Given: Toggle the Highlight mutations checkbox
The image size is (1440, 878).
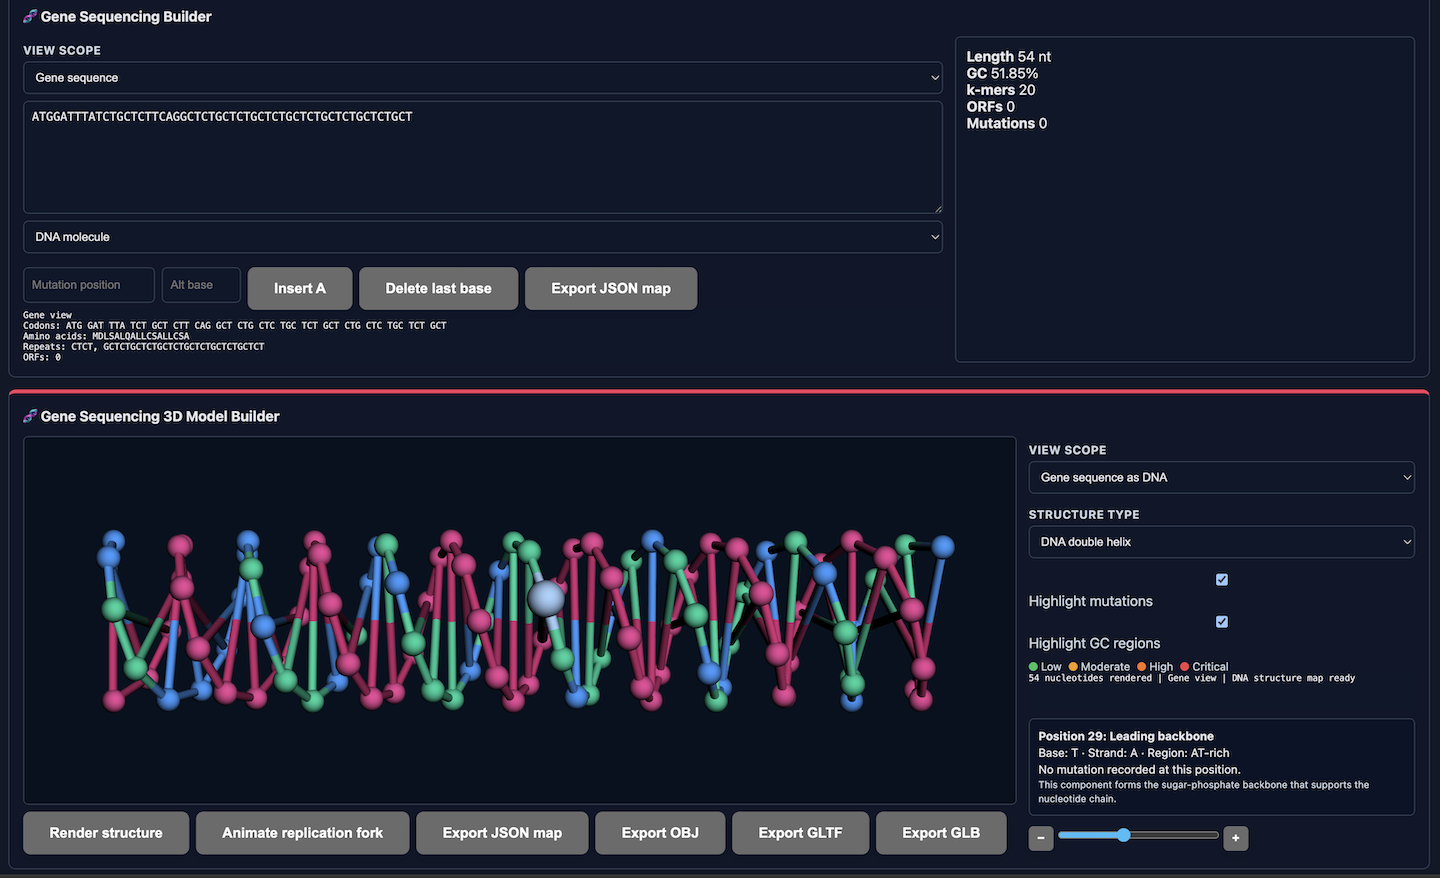Looking at the screenshot, I should tap(1222, 580).
